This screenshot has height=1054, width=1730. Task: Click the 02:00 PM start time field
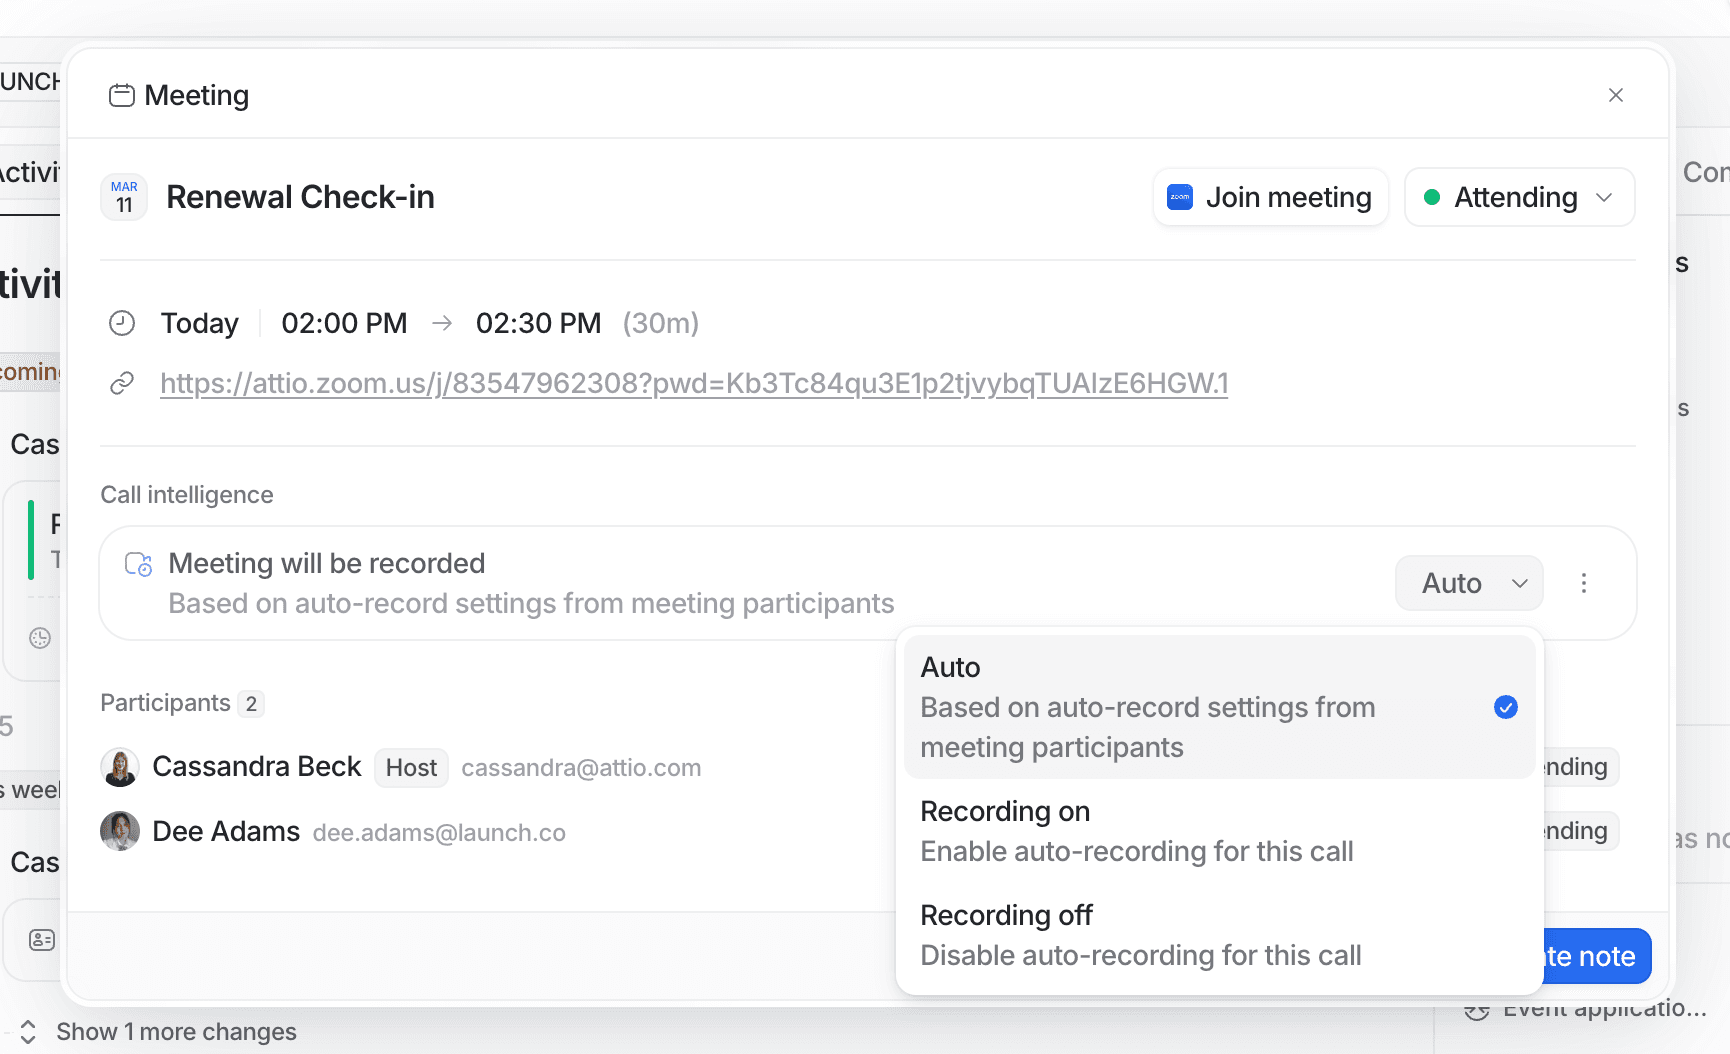[x=344, y=322]
